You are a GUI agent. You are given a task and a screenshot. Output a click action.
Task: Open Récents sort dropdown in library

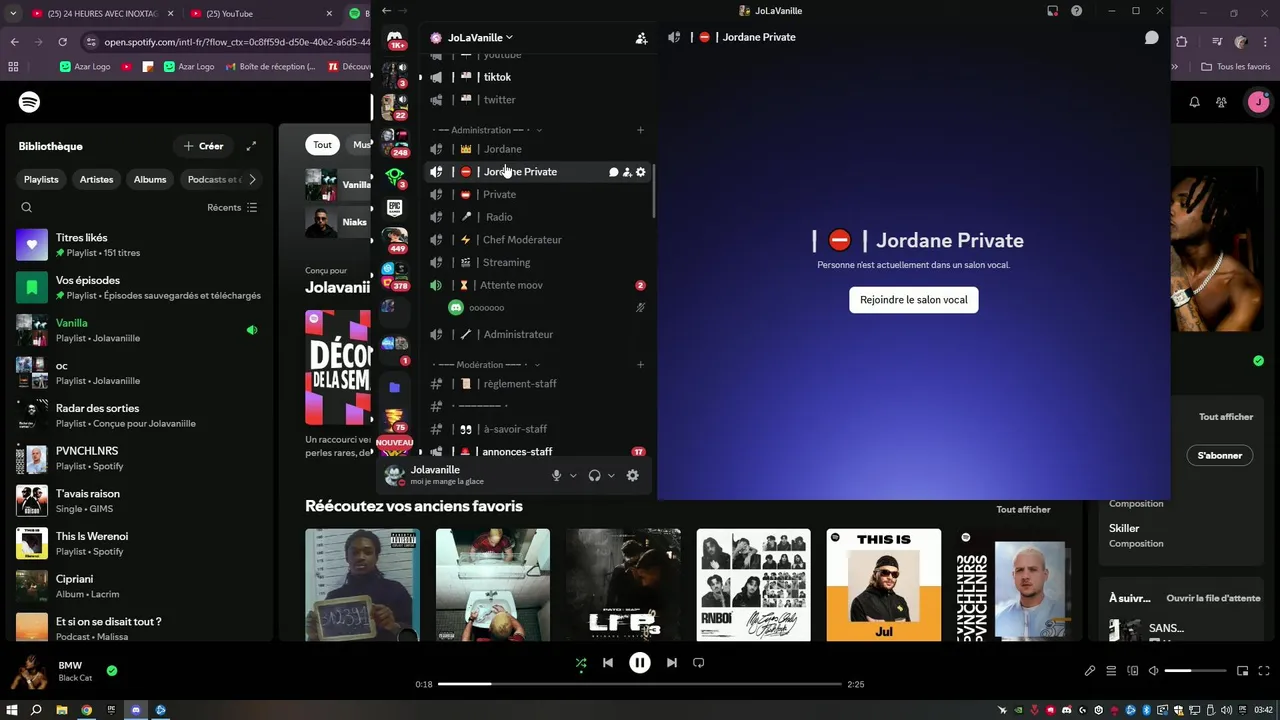[232, 208]
